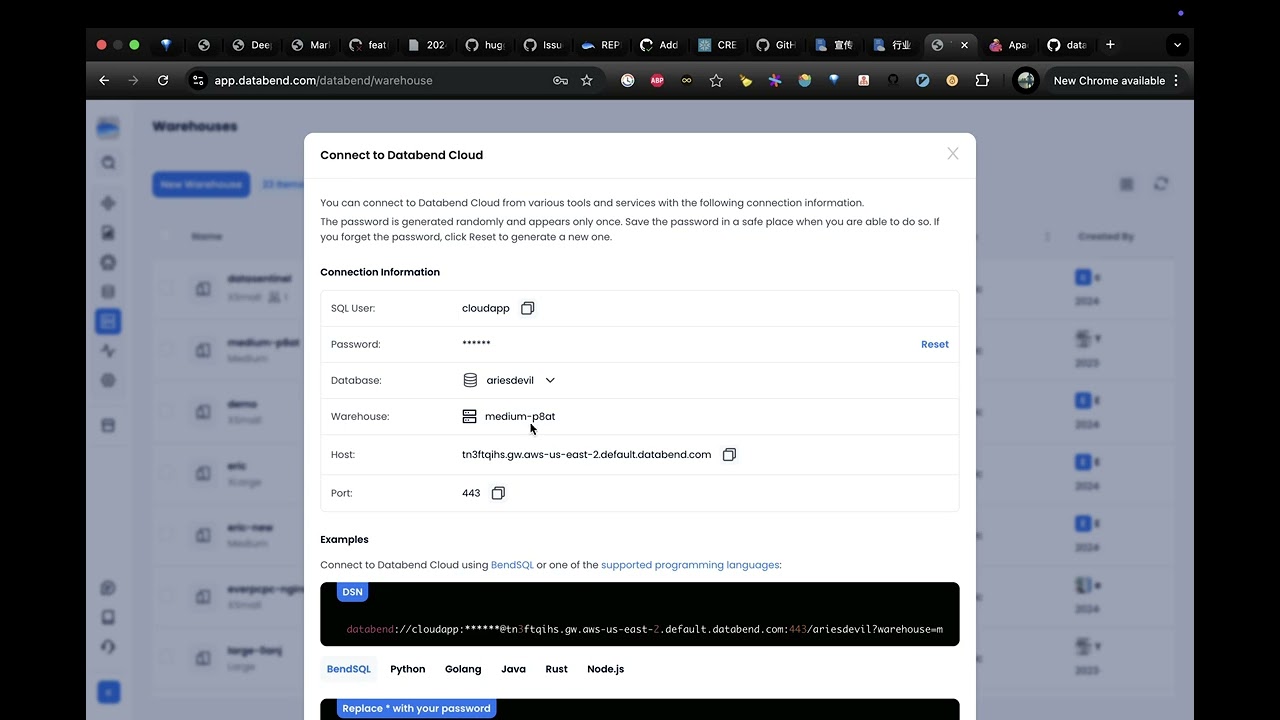1280x720 pixels.
Task: Open the saved passwords key icon
Action: 560,80
